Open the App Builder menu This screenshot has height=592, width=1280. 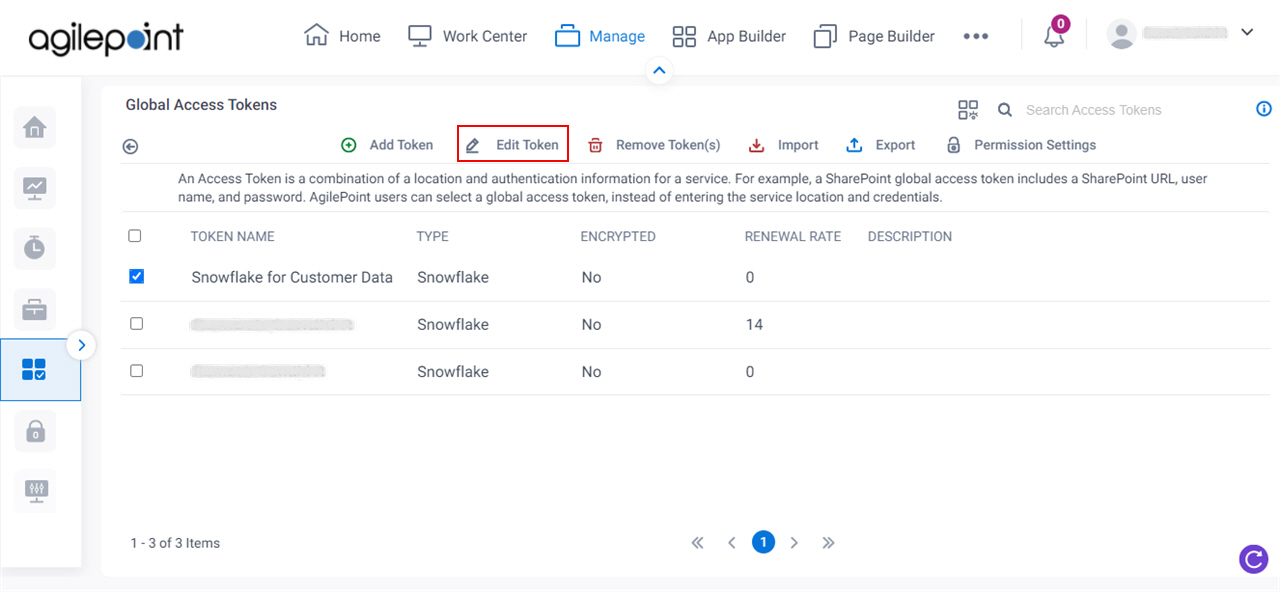[x=729, y=36]
